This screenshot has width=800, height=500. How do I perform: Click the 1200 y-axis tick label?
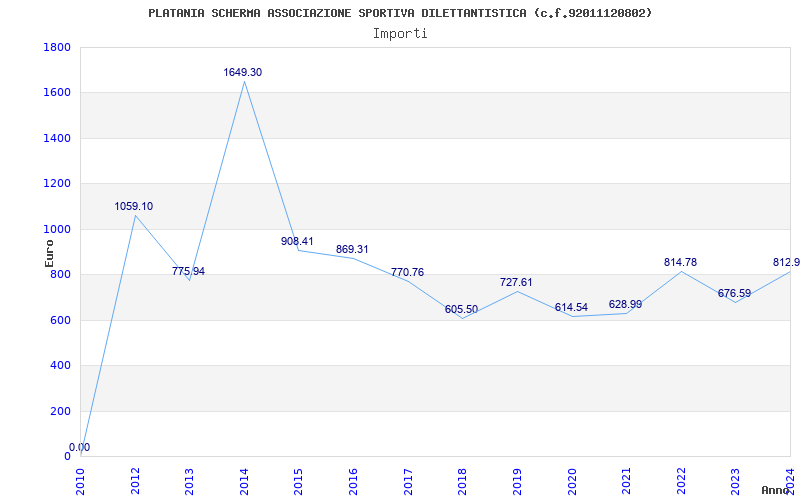(x=57, y=184)
